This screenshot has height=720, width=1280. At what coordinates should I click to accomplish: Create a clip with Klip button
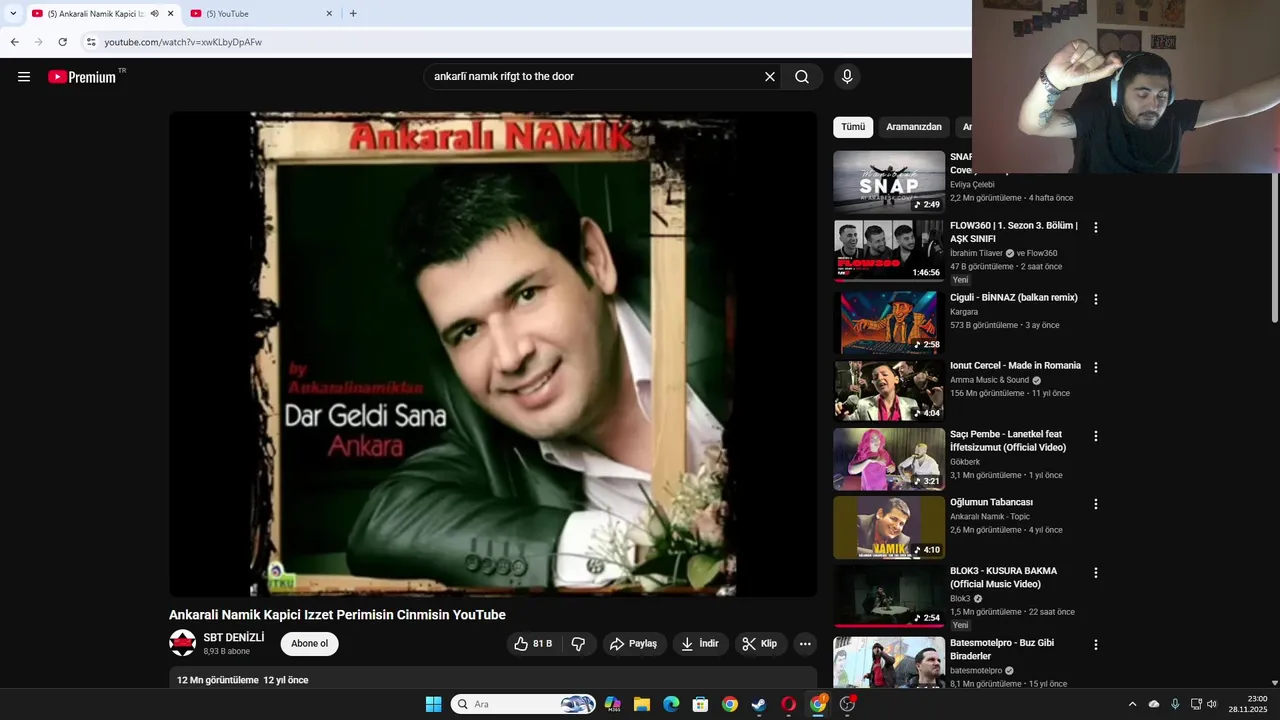pyautogui.click(x=760, y=644)
